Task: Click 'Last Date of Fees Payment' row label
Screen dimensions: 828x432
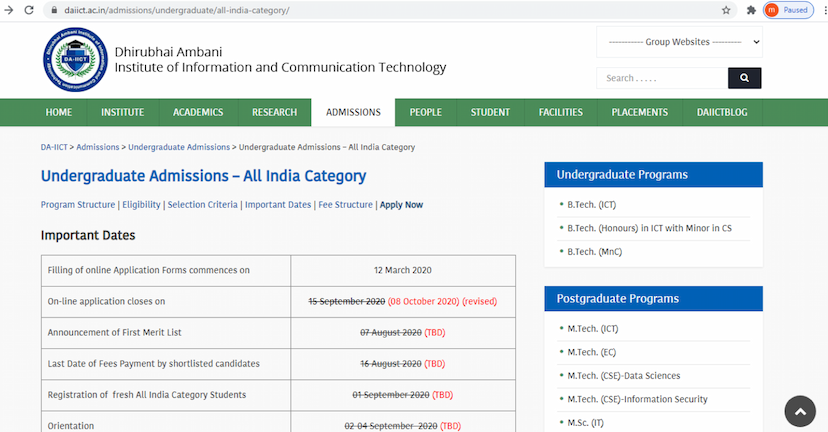Action: (x=154, y=364)
